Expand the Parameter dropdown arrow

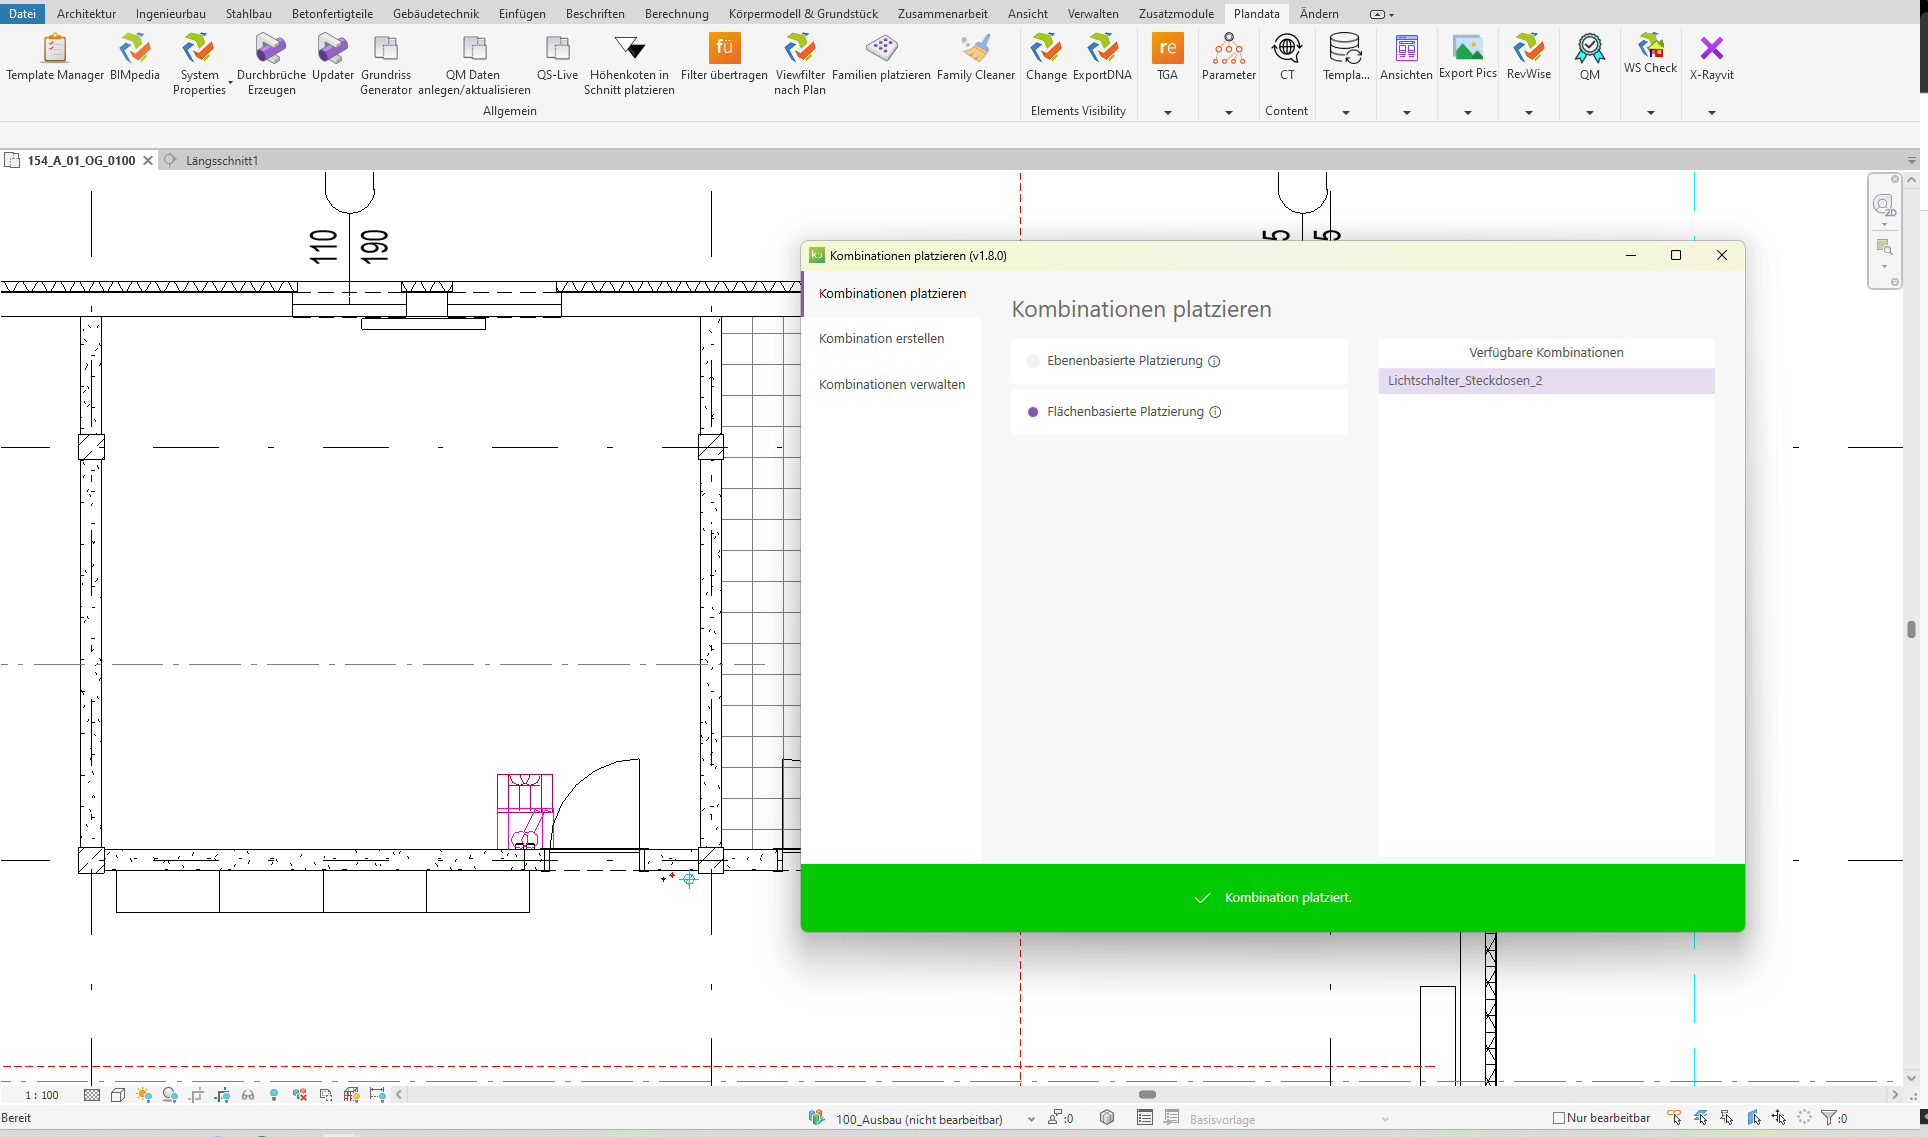tap(1228, 113)
